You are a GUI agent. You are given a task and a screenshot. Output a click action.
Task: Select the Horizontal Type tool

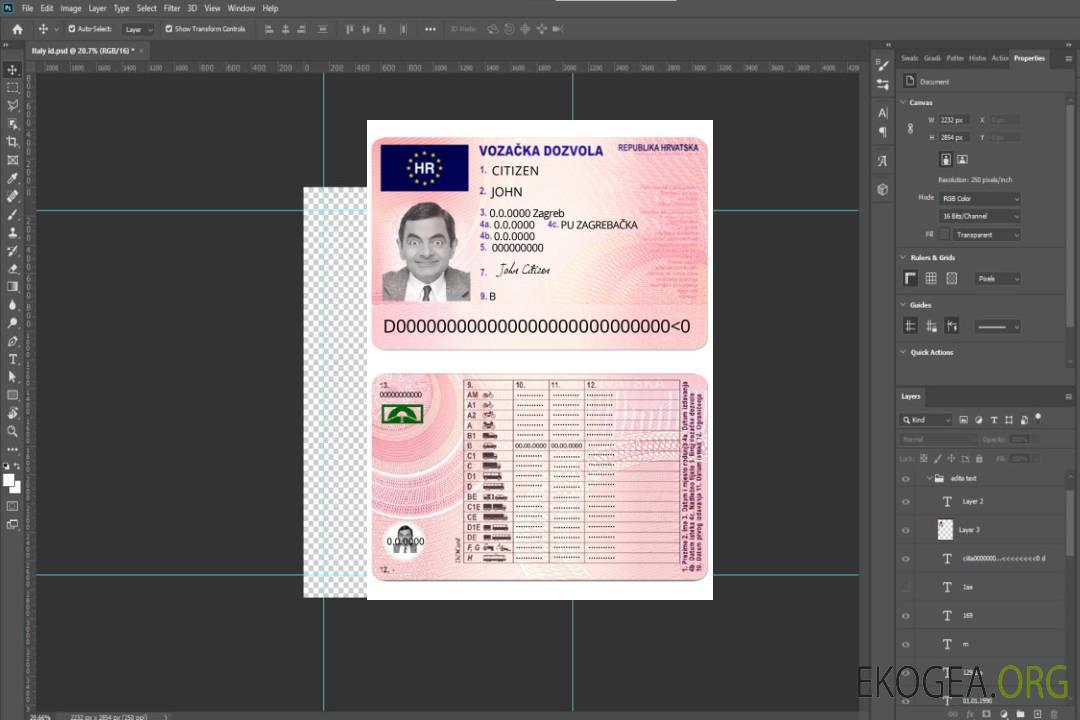click(12, 359)
